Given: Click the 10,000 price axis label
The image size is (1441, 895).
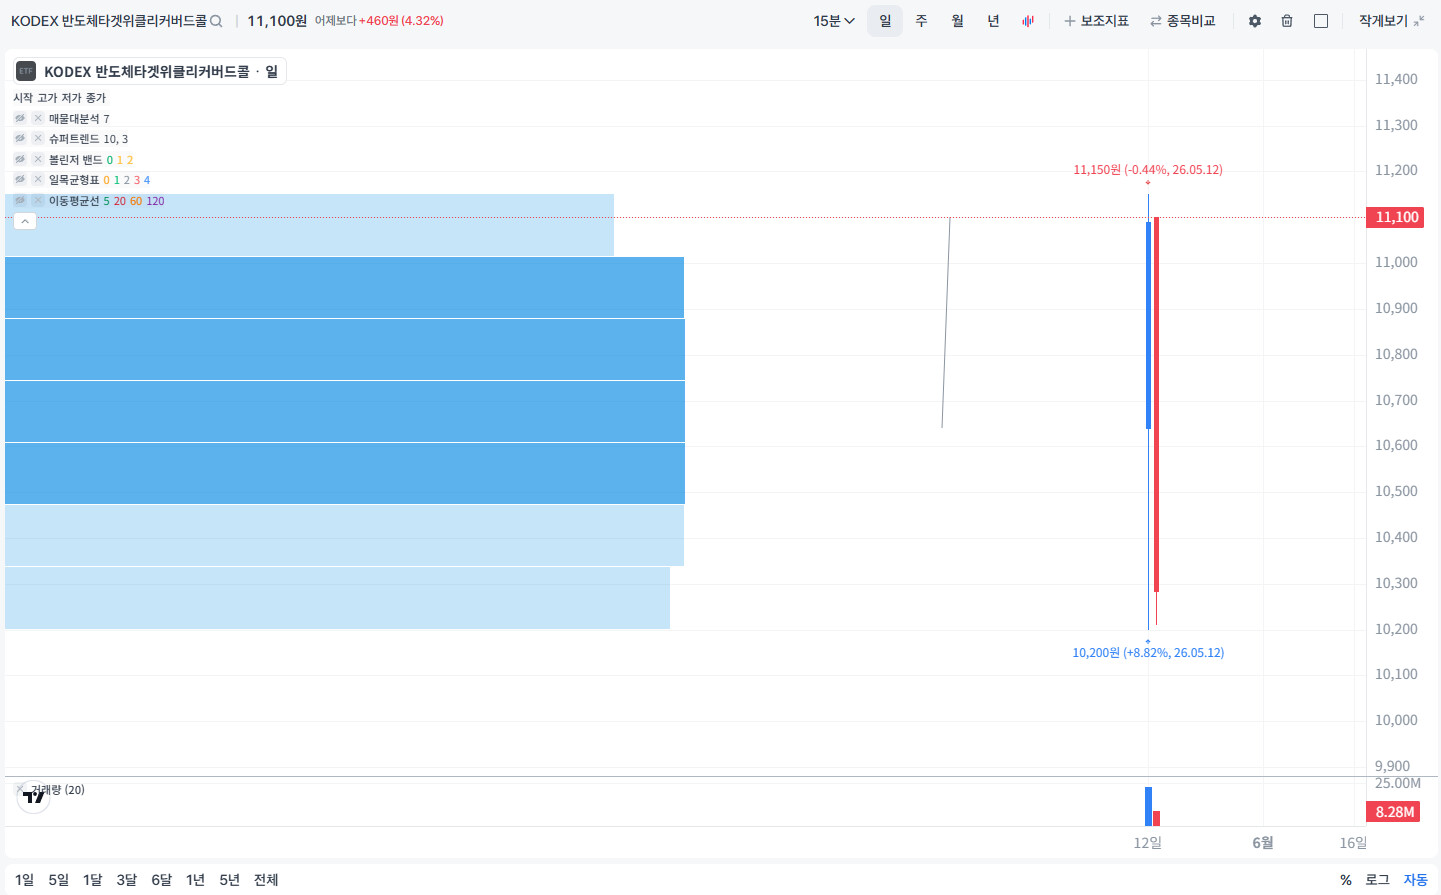Looking at the screenshot, I should click(x=1396, y=720).
